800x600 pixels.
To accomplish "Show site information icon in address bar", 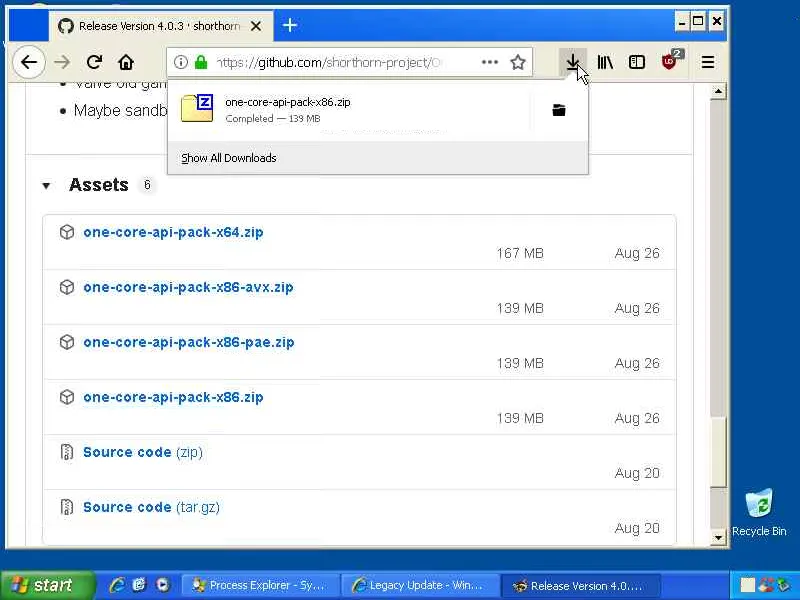I will click(180, 62).
